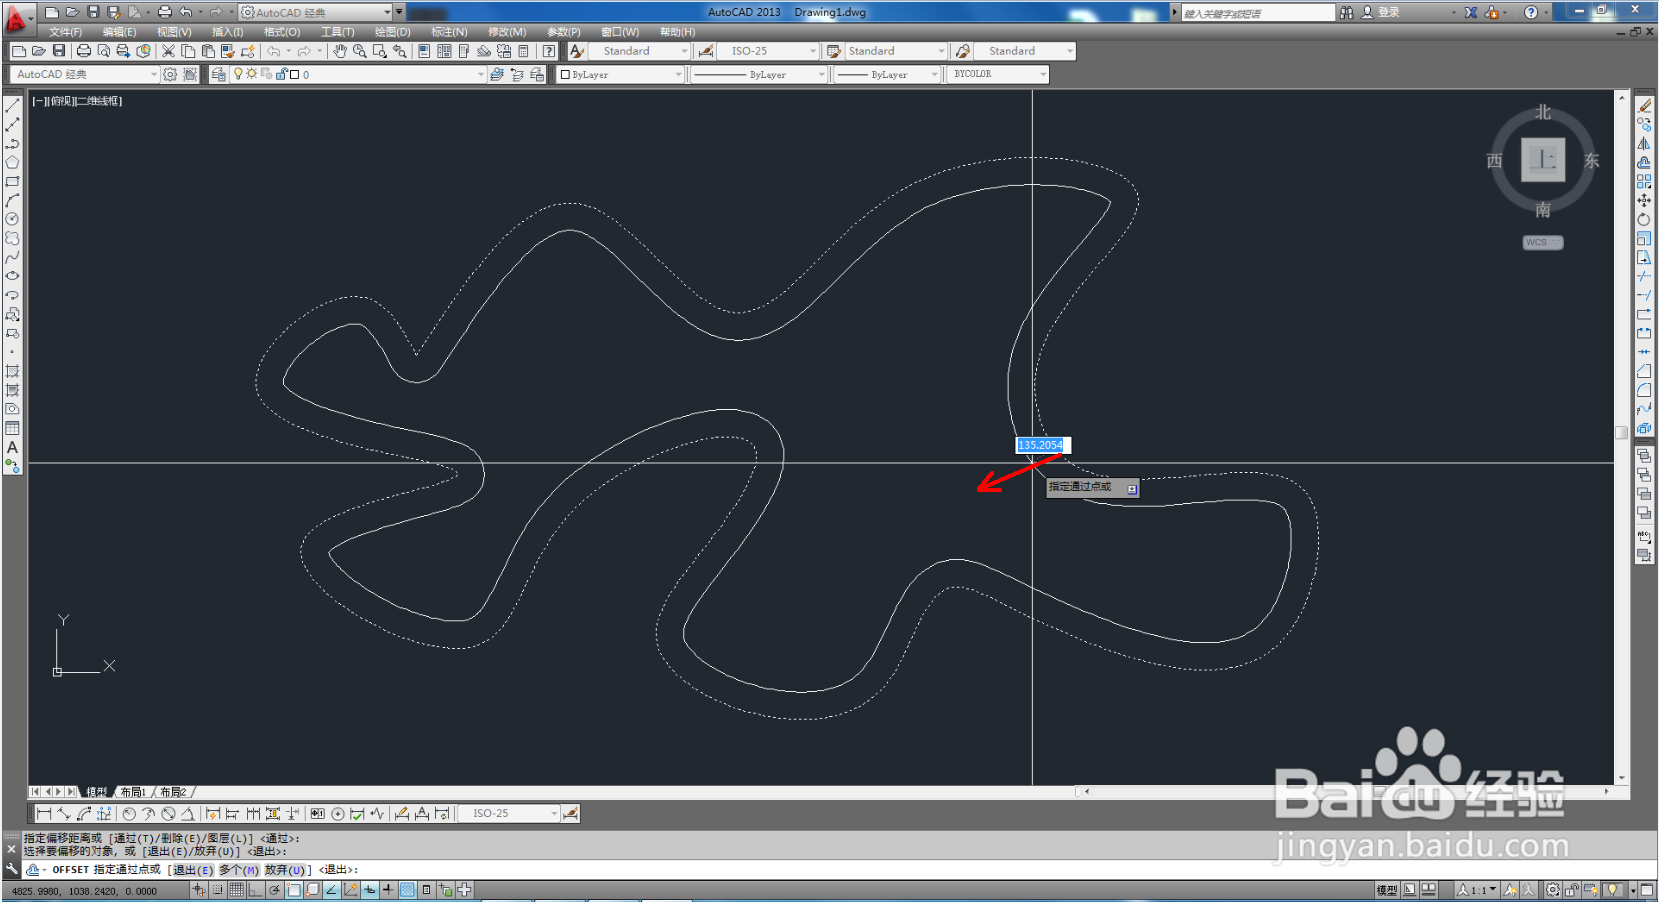The height and width of the screenshot is (902, 1659).
Task: Open the Text Style manager icon
Action: pyautogui.click(x=577, y=51)
